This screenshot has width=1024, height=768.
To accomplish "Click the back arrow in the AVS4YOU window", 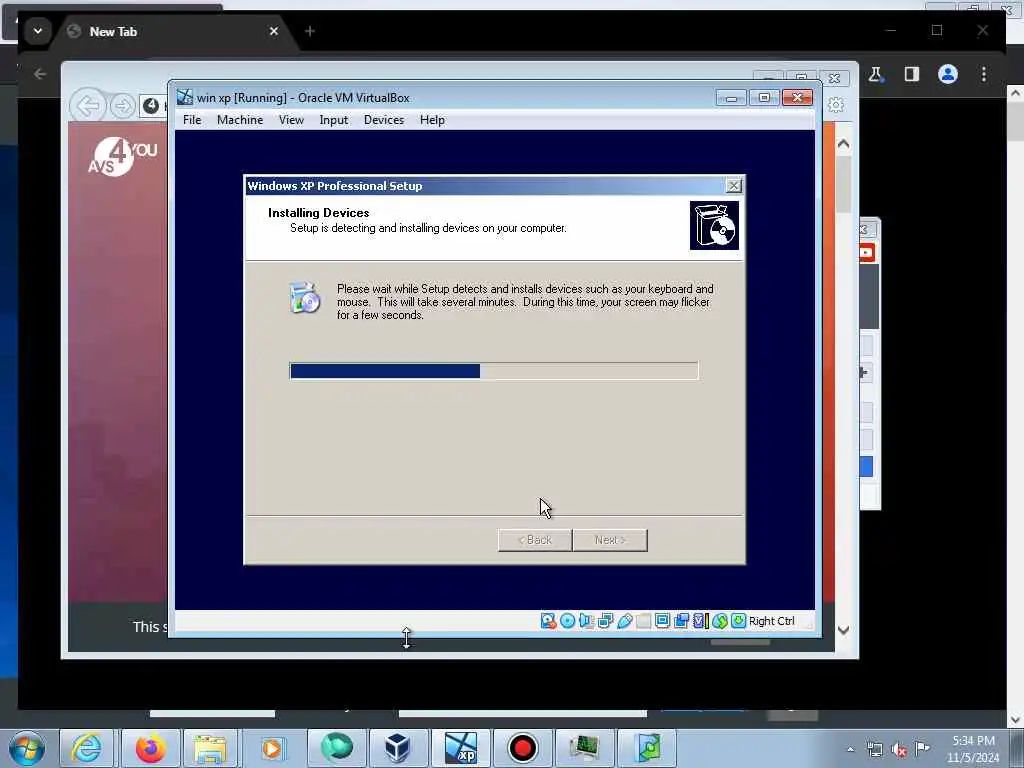I will (88, 105).
